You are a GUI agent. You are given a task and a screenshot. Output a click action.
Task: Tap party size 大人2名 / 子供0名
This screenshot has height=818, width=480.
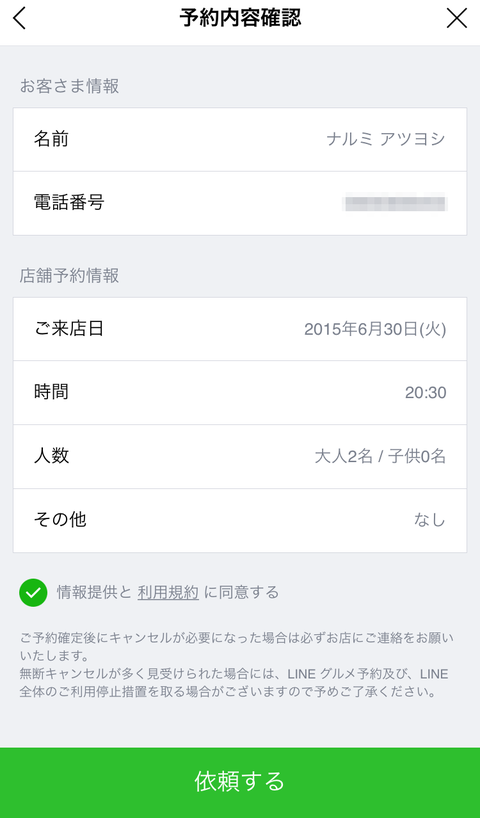(x=380, y=456)
